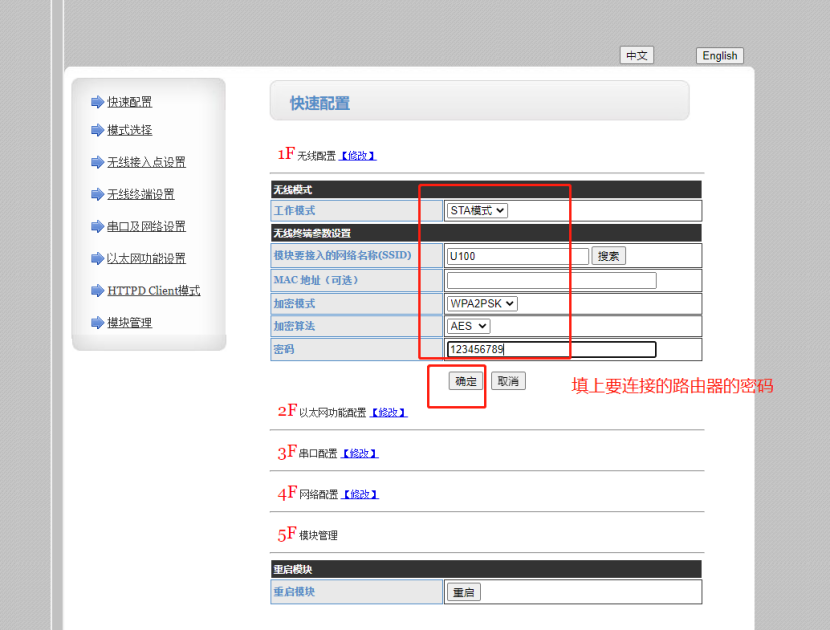This screenshot has height=630, width=830.
Task: Click the 重启 module button
Action: tap(463, 592)
